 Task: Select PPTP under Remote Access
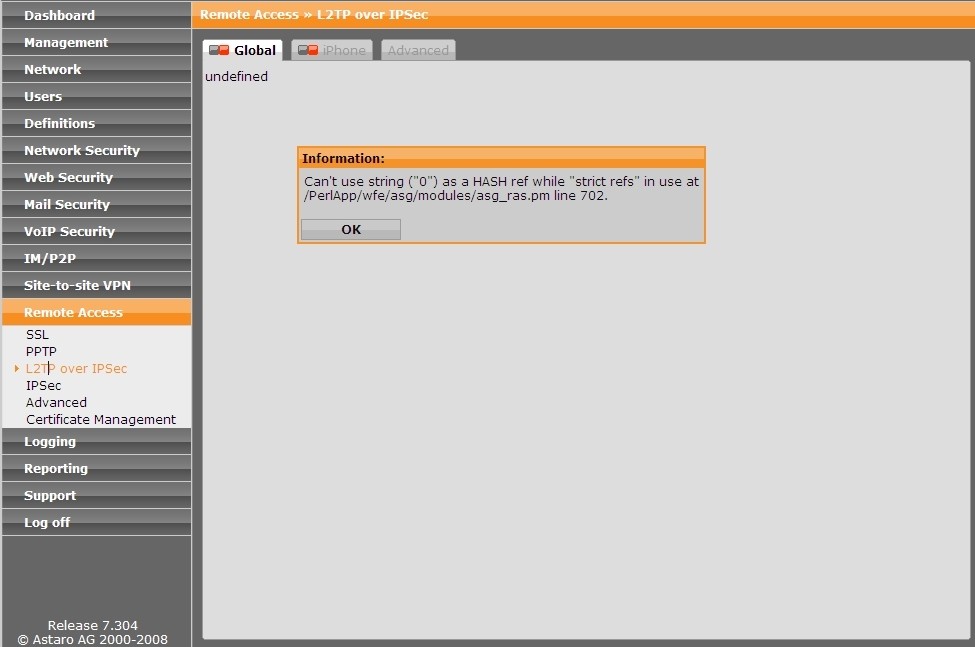41,352
